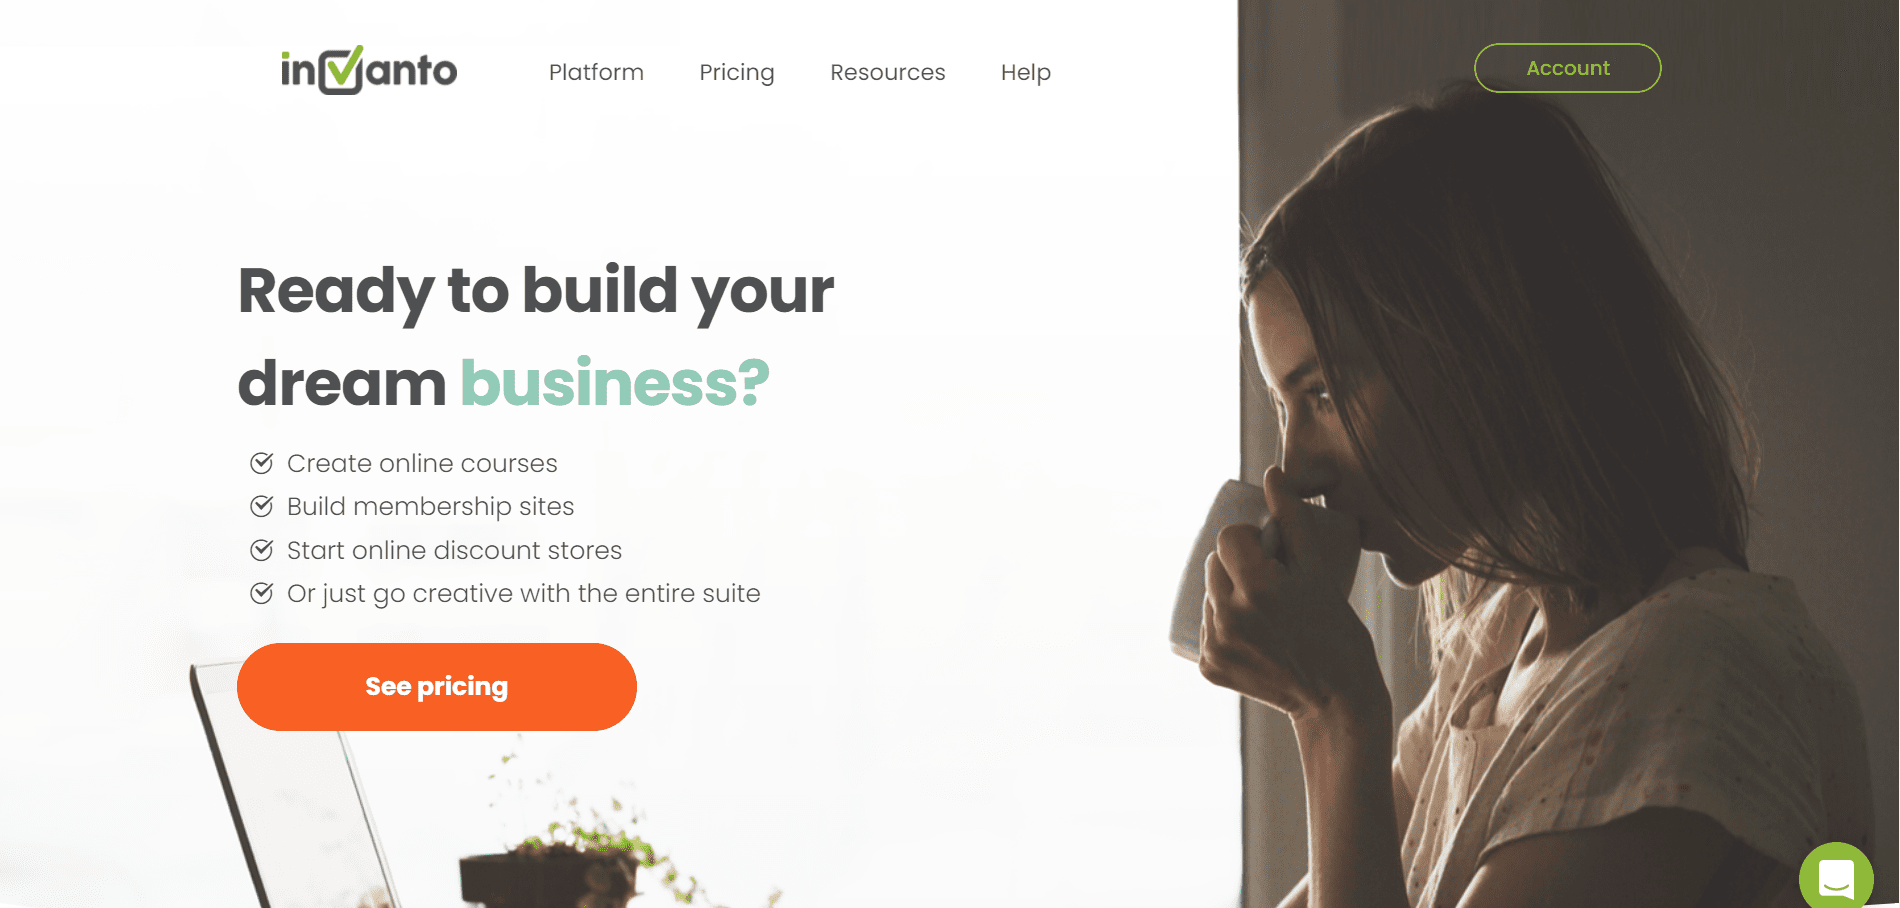Screen dimensions: 1900x908
Task: Click the orange See pricing button
Action: click(437, 687)
